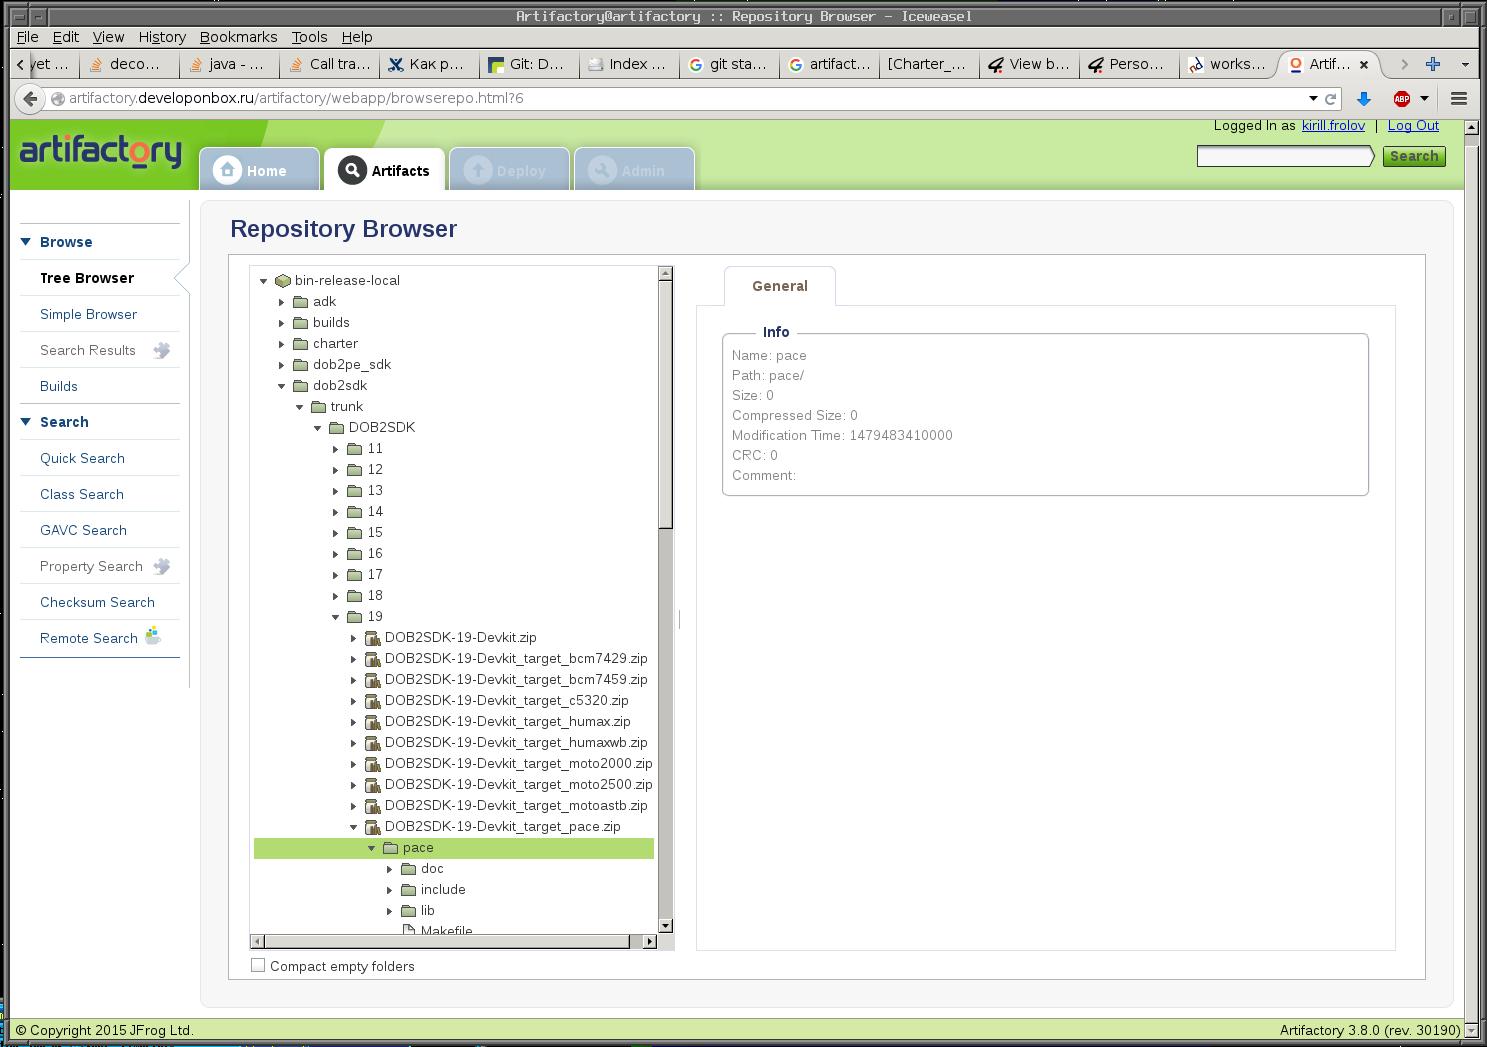Image resolution: width=1487 pixels, height=1047 pixels.
Task: Click the doc folder icon
Action: click(x=408, y=869)
